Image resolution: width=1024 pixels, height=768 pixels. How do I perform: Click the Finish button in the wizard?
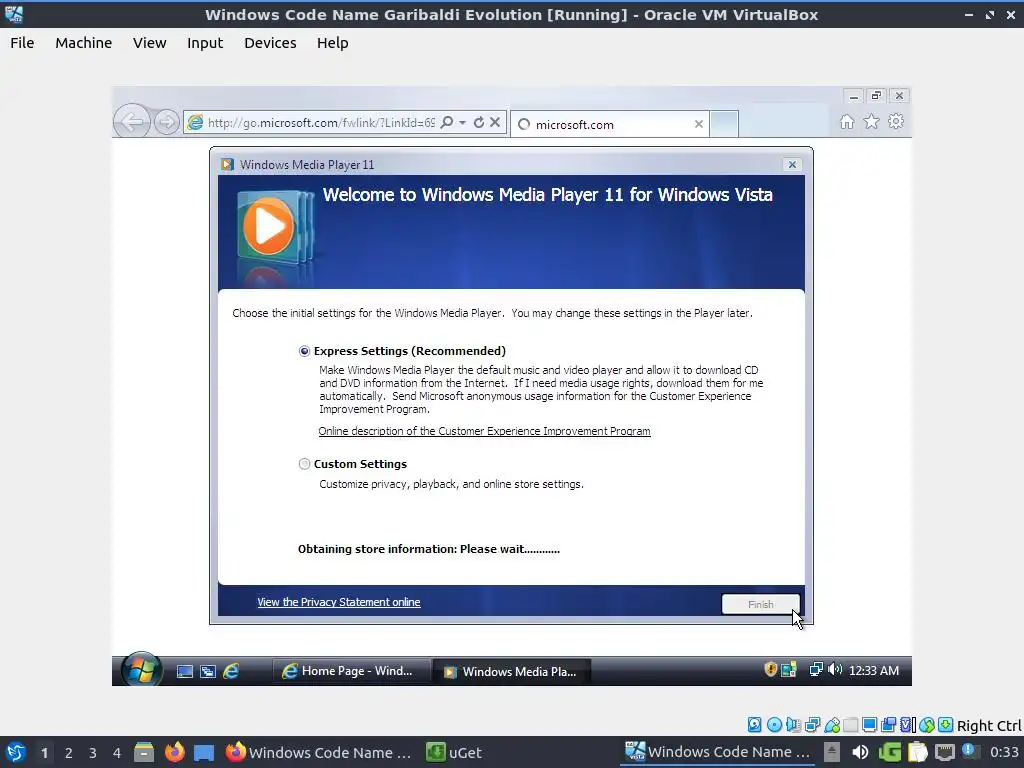click(x=760, y=604)
